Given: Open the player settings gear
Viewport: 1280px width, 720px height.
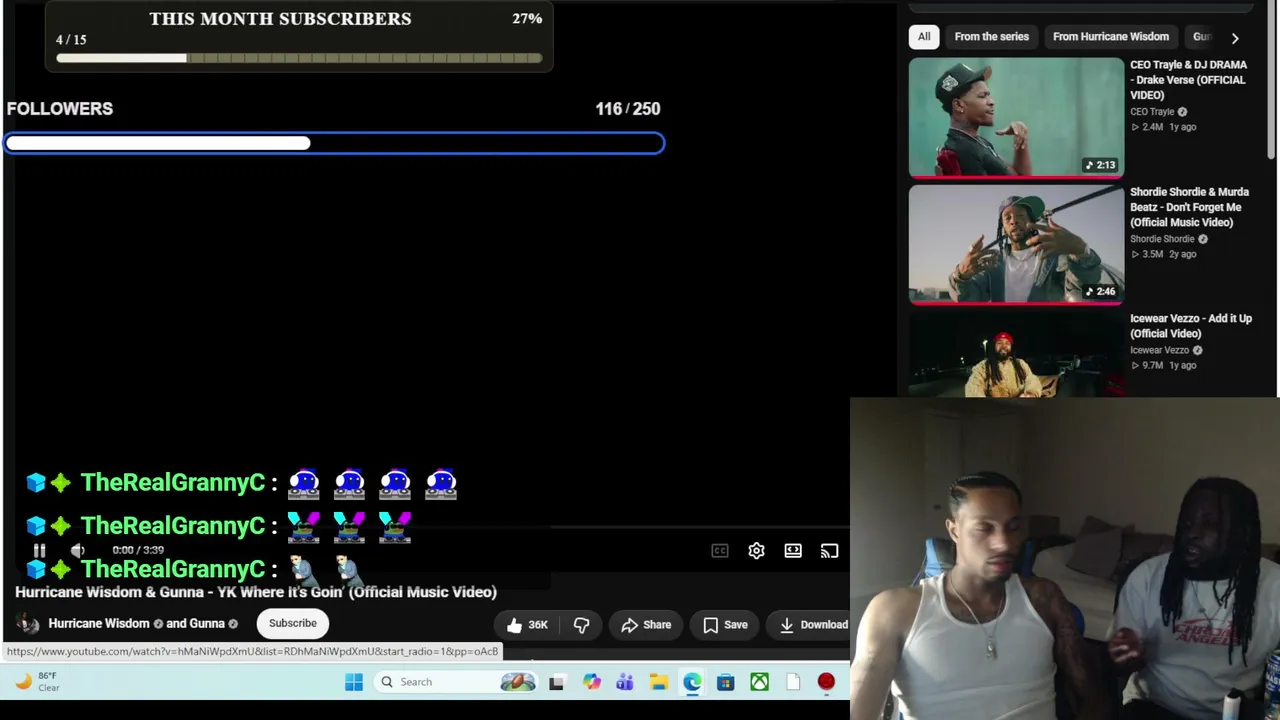Looking at the screenshot, I should pos(756,551).
